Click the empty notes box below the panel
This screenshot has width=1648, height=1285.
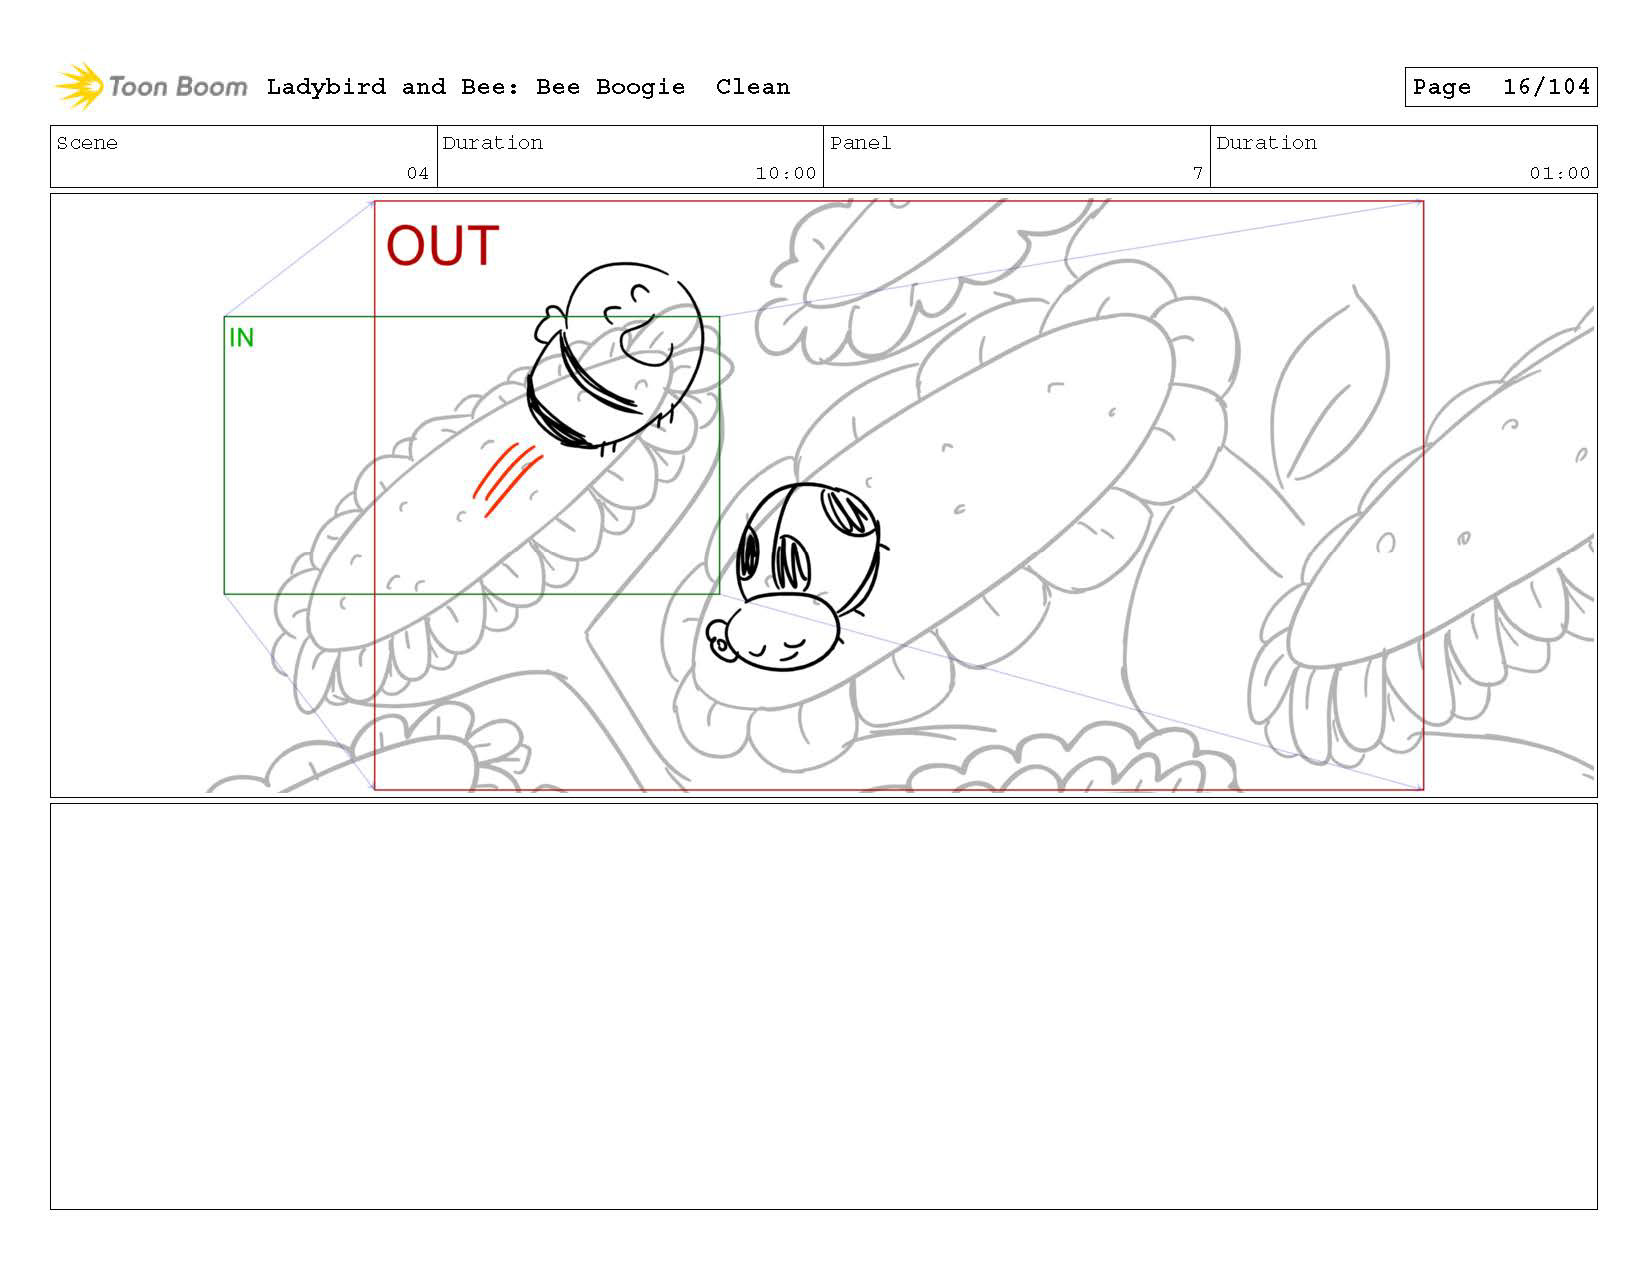(x=823, y=1006)
